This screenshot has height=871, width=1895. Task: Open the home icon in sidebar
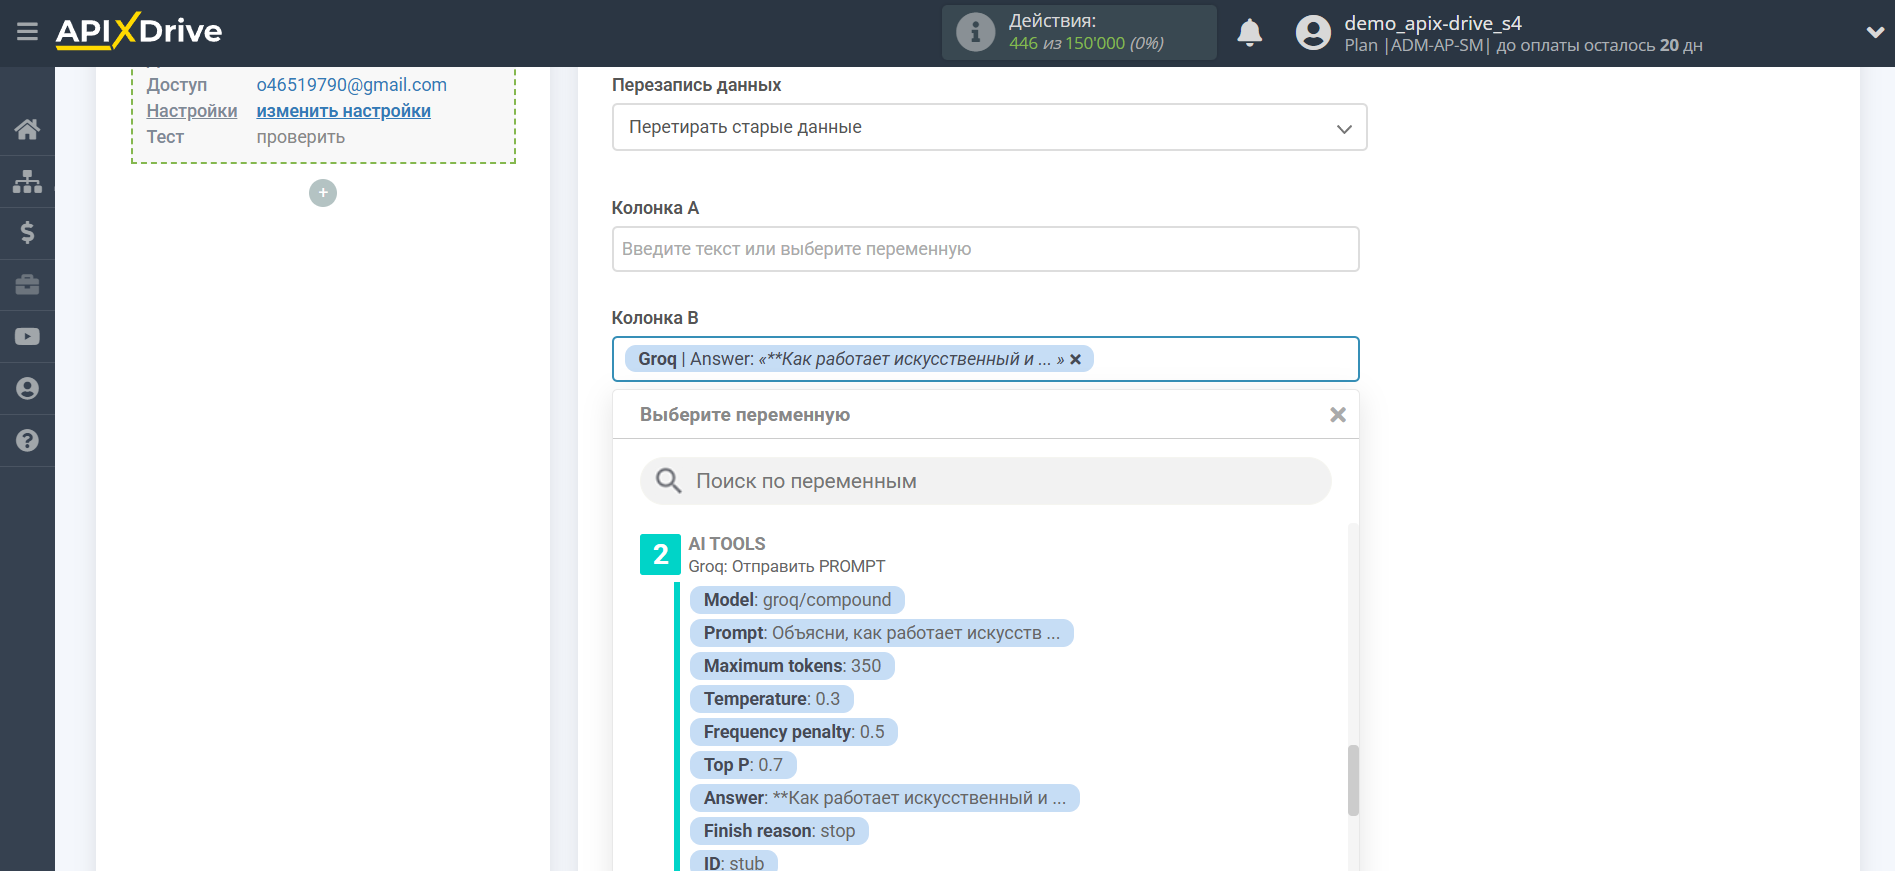coord(27,129)
